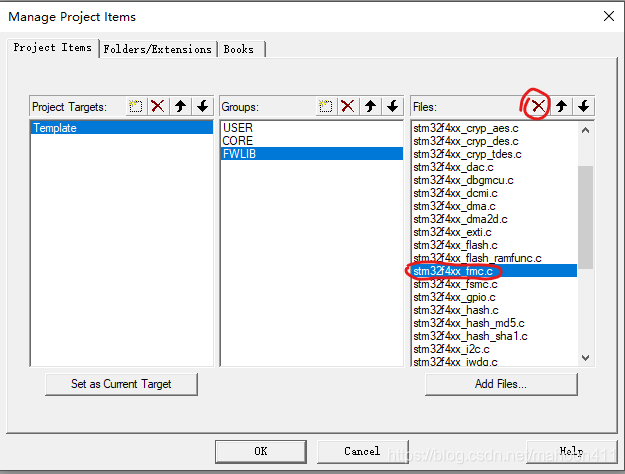Select file stm32f4xx_flash.c

[x=495, y=245]
